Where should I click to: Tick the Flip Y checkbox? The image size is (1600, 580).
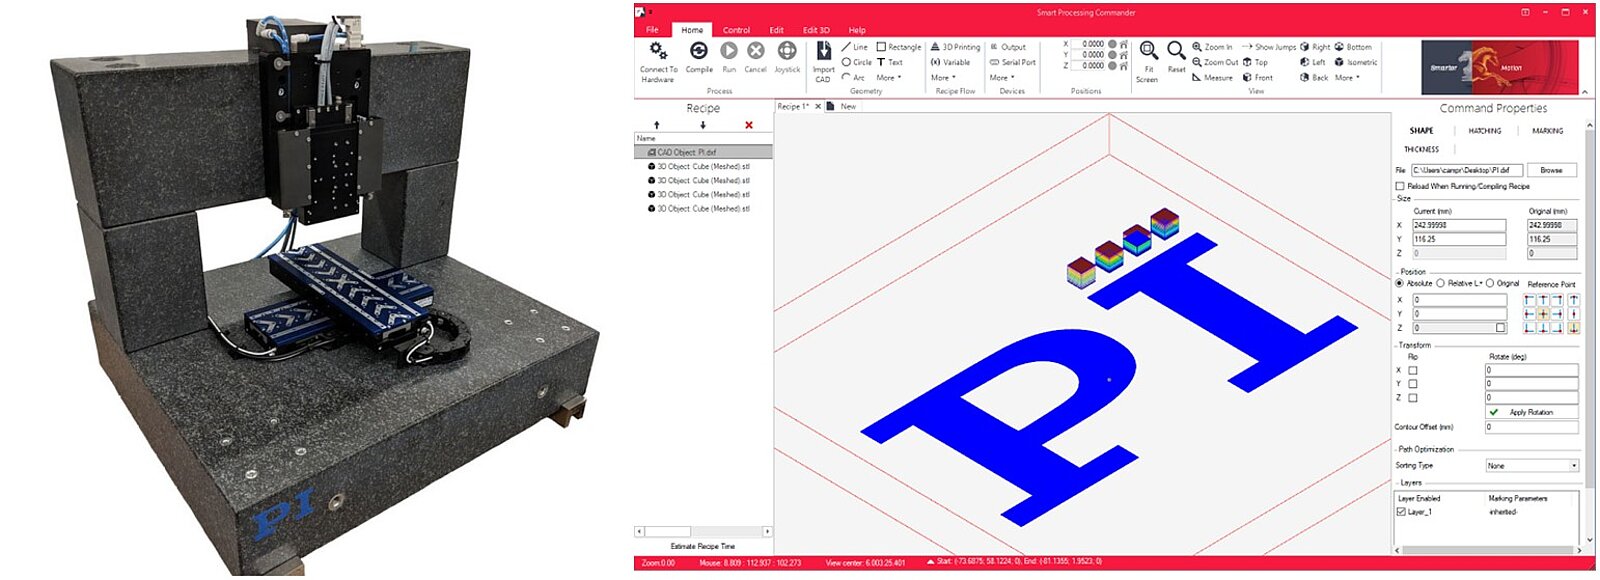coord(1413,384)
